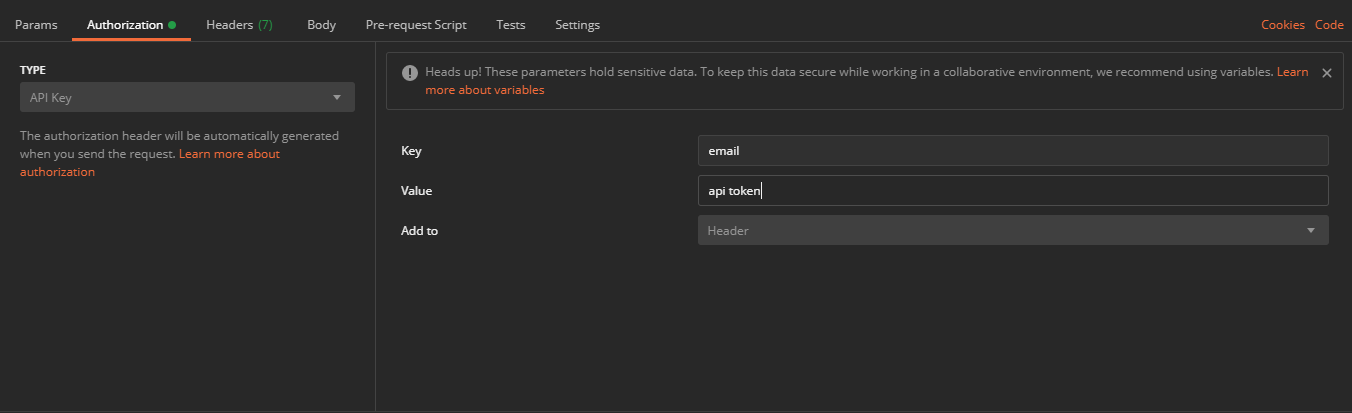Image resolution: width=1352 pixels, height=413 pixels.
Task: Dismiss the Heads up warning banner
Action: tap(1326, 73)
